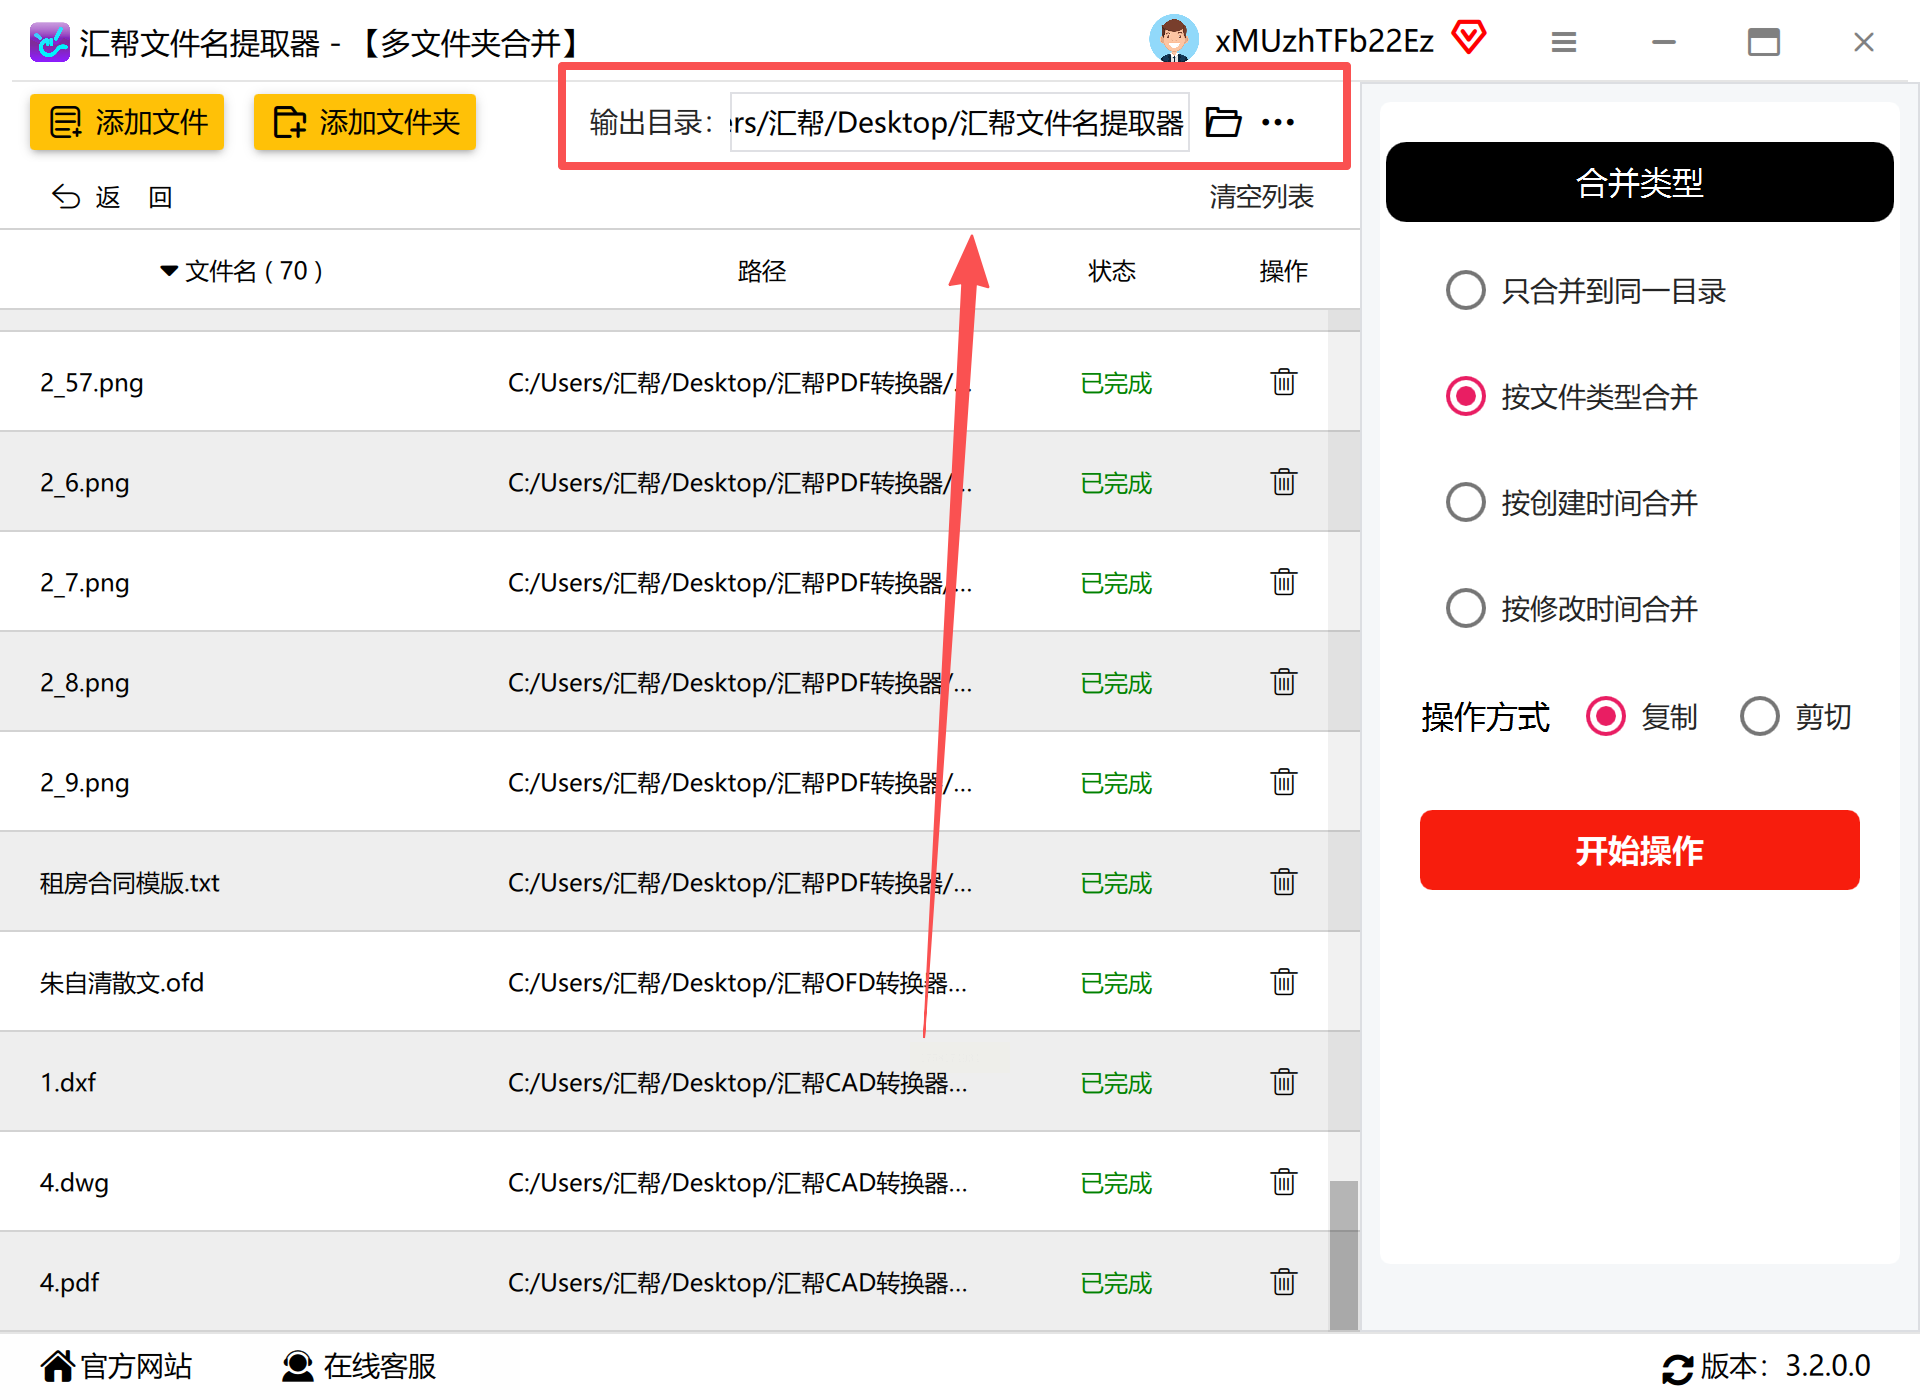
Task: Click 清空列表 to clear the list
Action: click(1260, 197)
